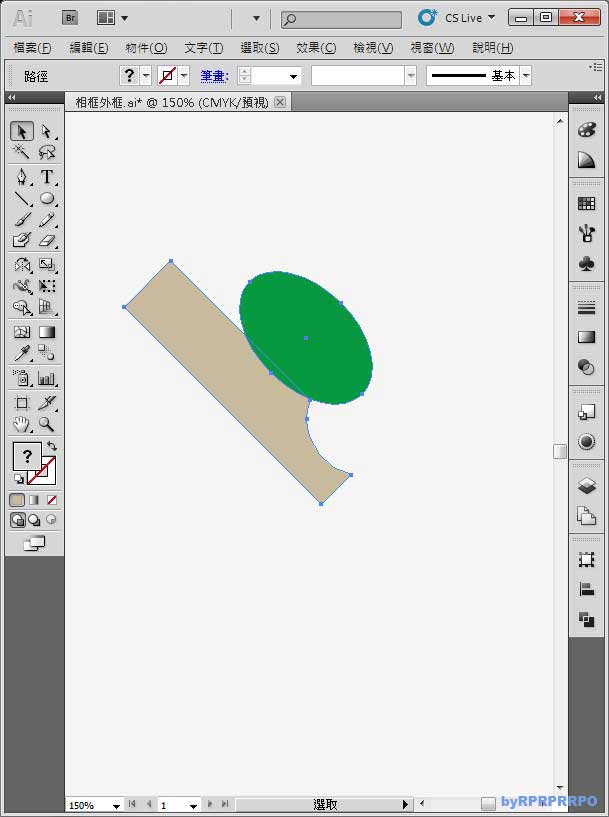Open the 檔案(F) menu
609x817 pixels.
[x=32, y=48]
